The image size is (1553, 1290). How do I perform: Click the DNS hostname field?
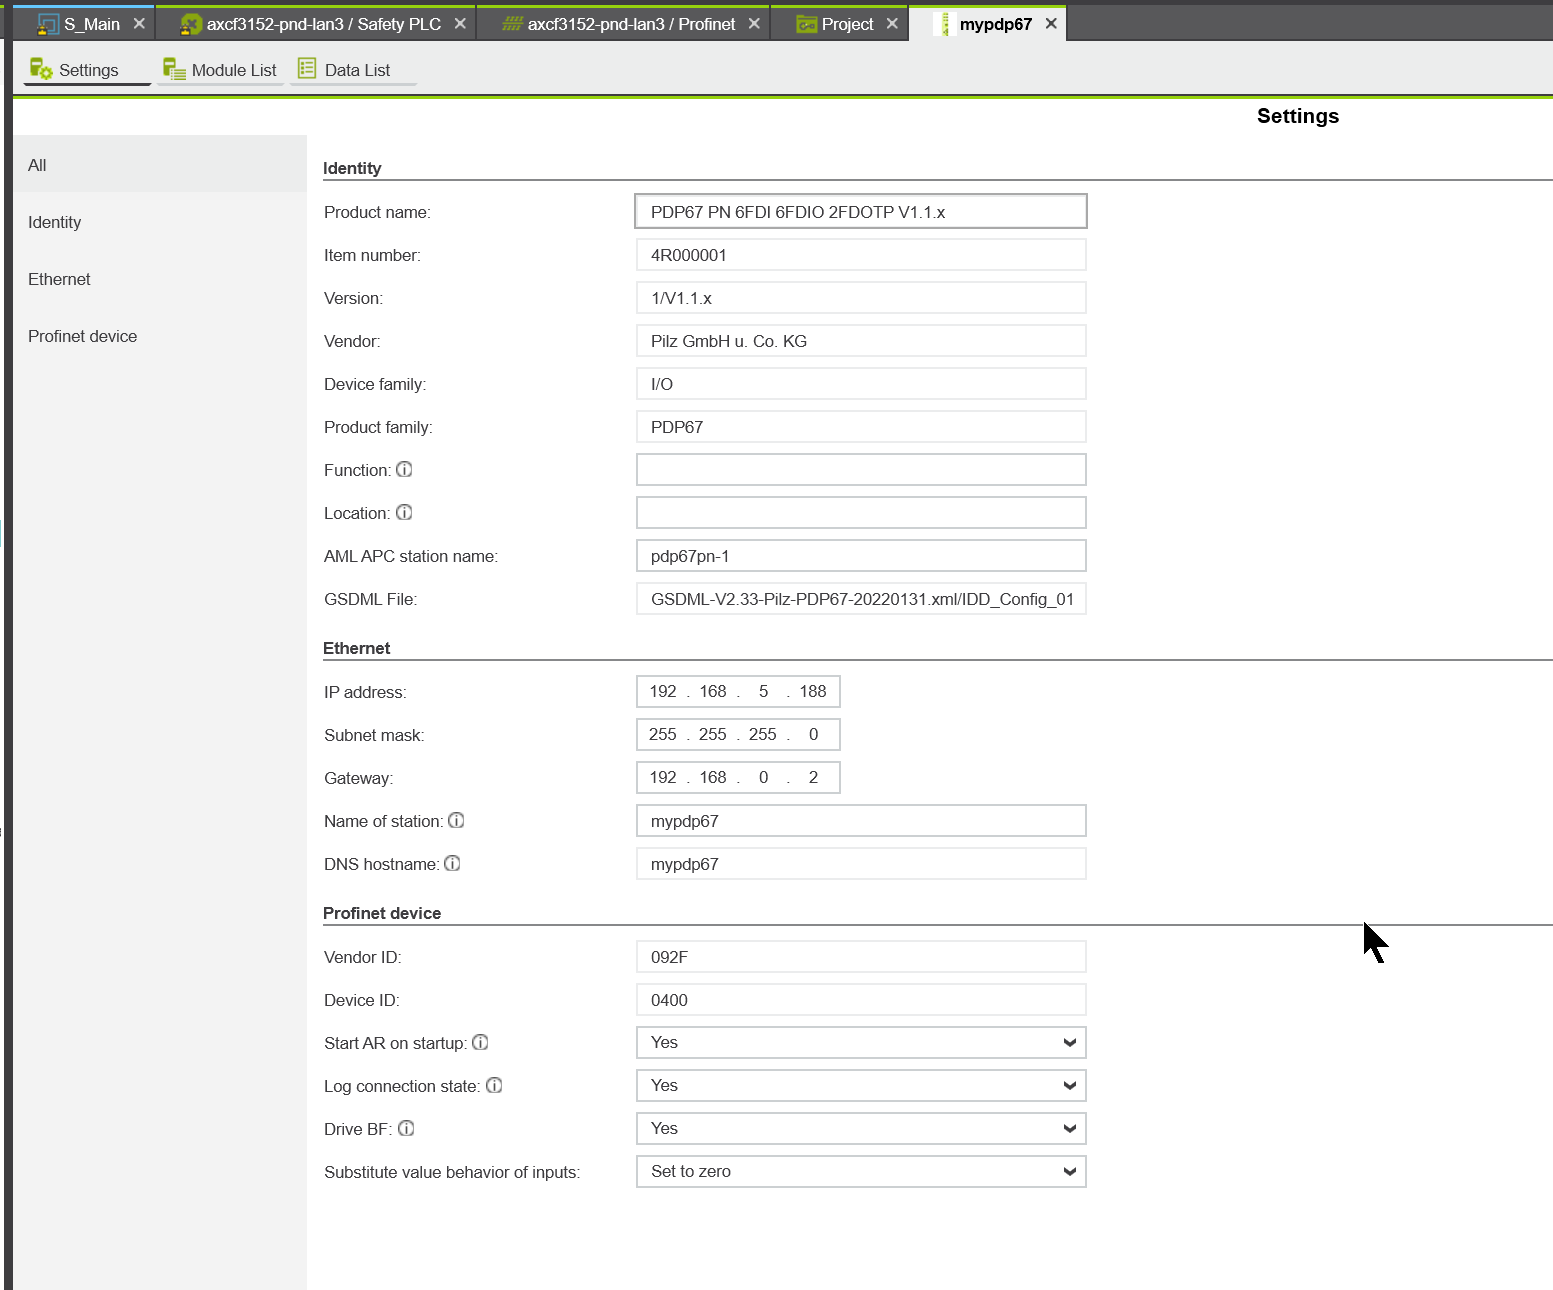point(861,863)
